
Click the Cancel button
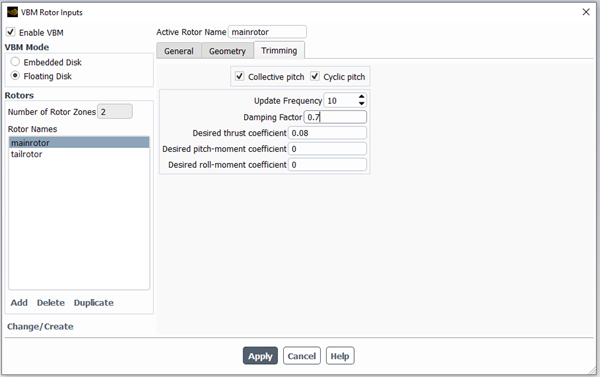[x=302, y=356]
